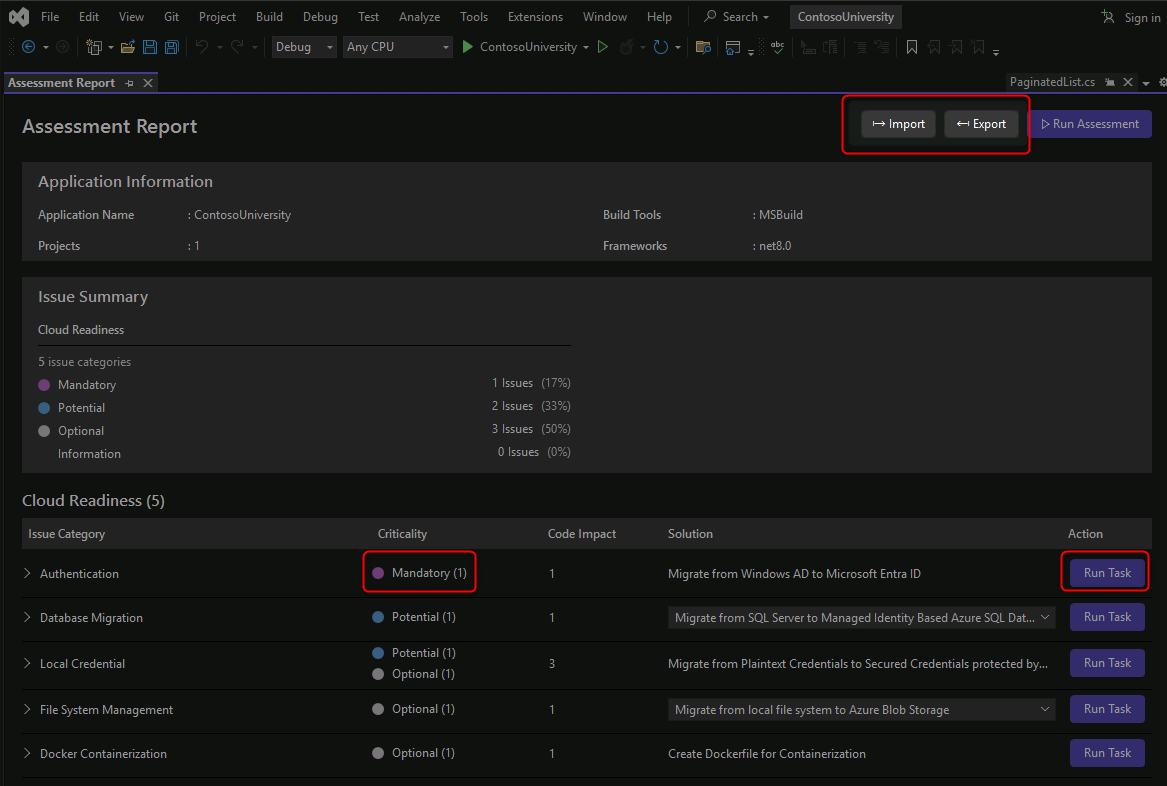This screenshot has height=786, width=1167.
Task: Toggle a bookmark with the bookmark icon
Action: (912, 47)
